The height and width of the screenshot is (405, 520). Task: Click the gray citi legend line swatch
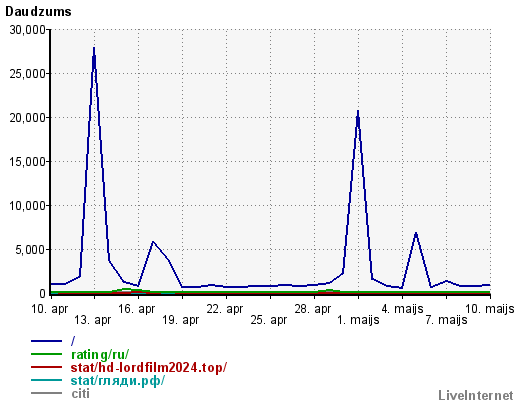point(46,393)
